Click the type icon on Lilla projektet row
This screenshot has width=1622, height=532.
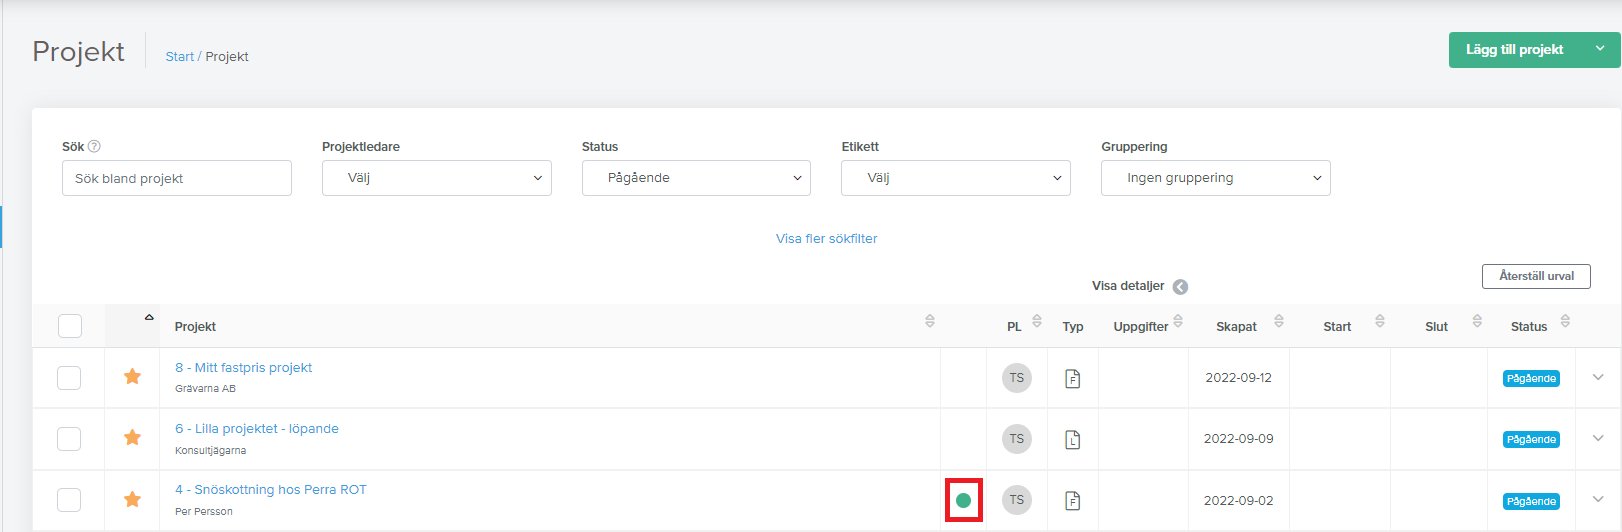(x=1073, y=439)
